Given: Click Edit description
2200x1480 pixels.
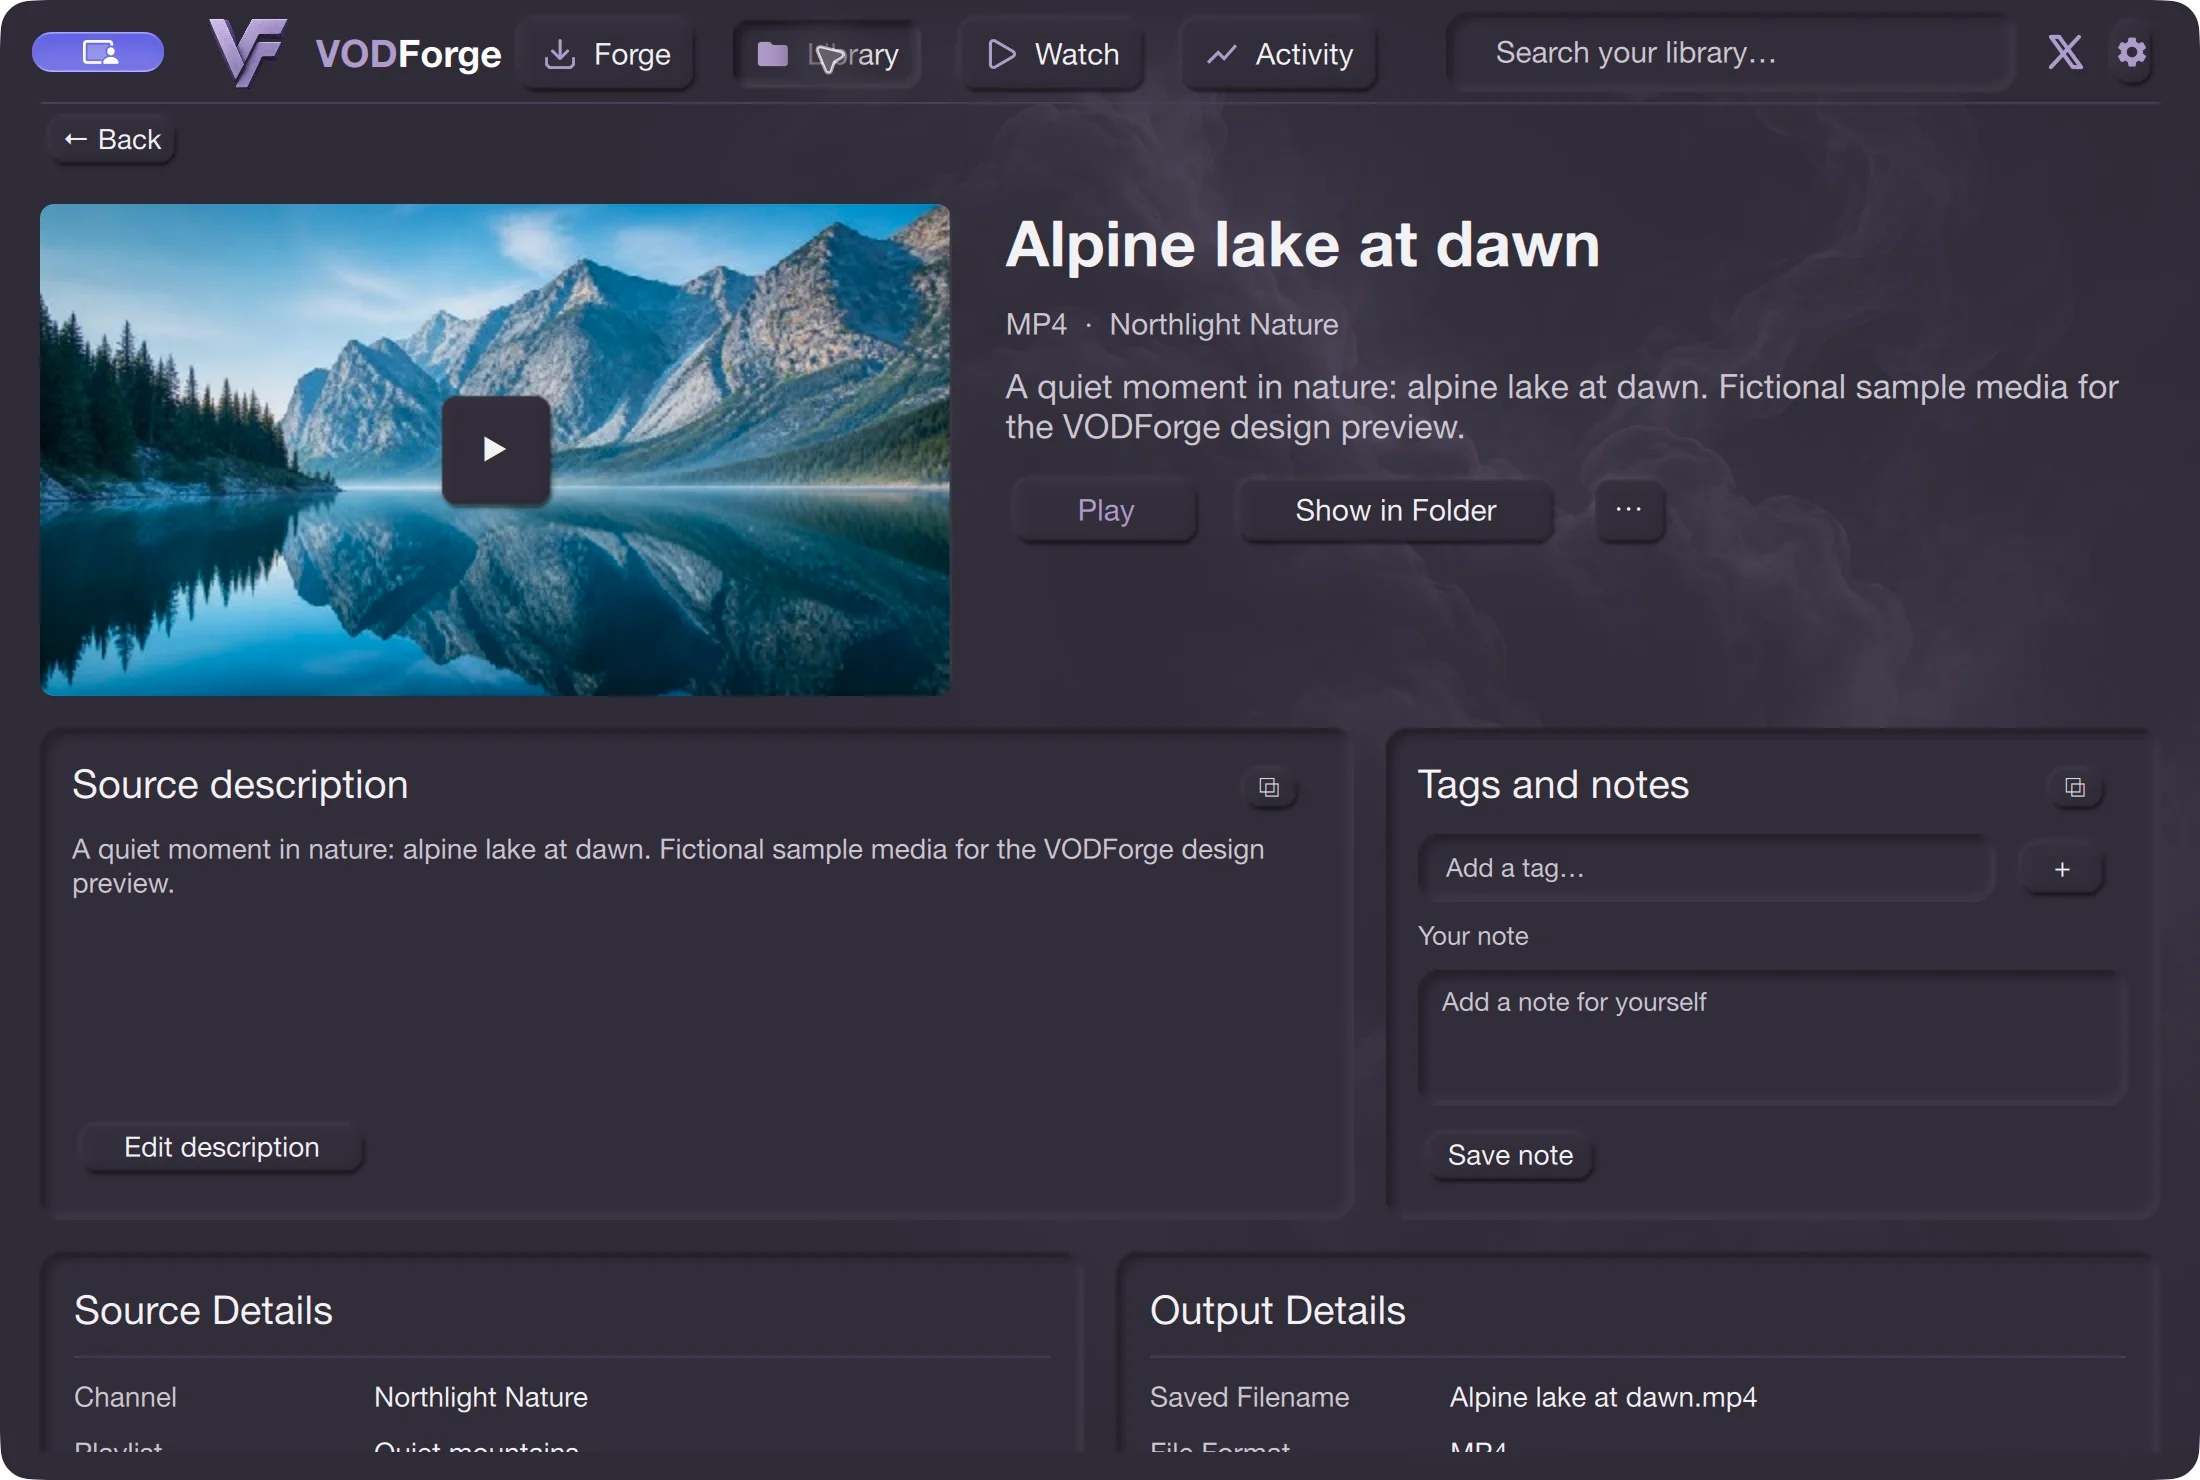Looking at the screenshot, I should coord(221,1147).
